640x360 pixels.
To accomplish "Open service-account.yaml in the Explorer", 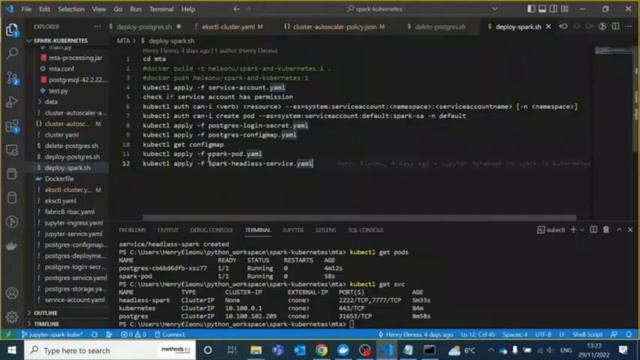I will point(75,300).
